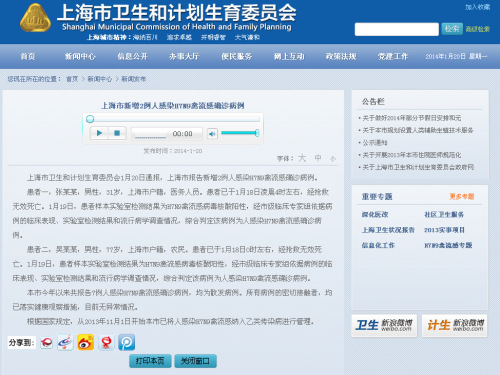Share via the blue P icon
The height and width of the screenshot is (375, 500).
[x=127, y=342]
